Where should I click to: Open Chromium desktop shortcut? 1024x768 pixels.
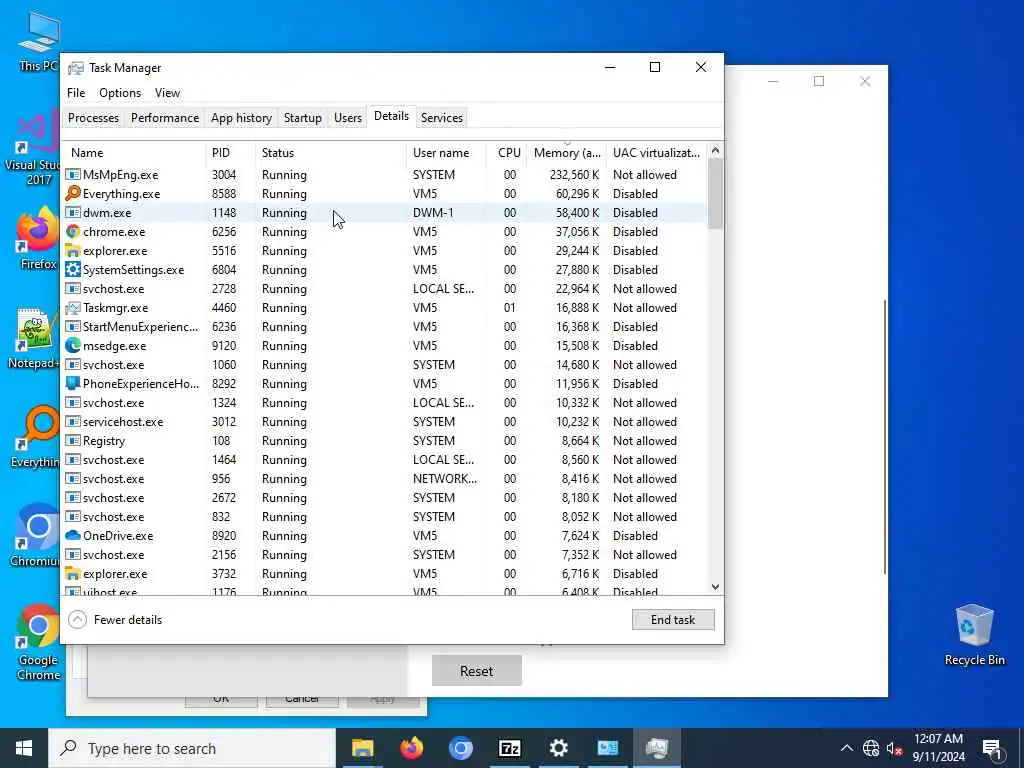35,534
